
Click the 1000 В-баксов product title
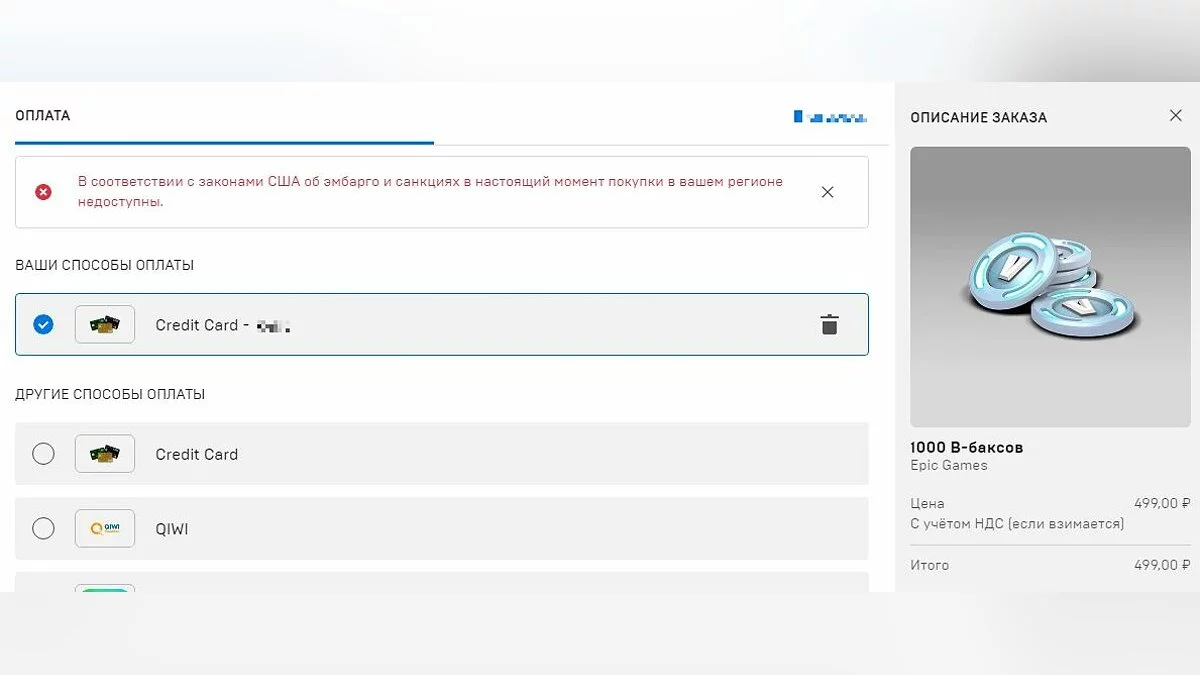[966, 447]
